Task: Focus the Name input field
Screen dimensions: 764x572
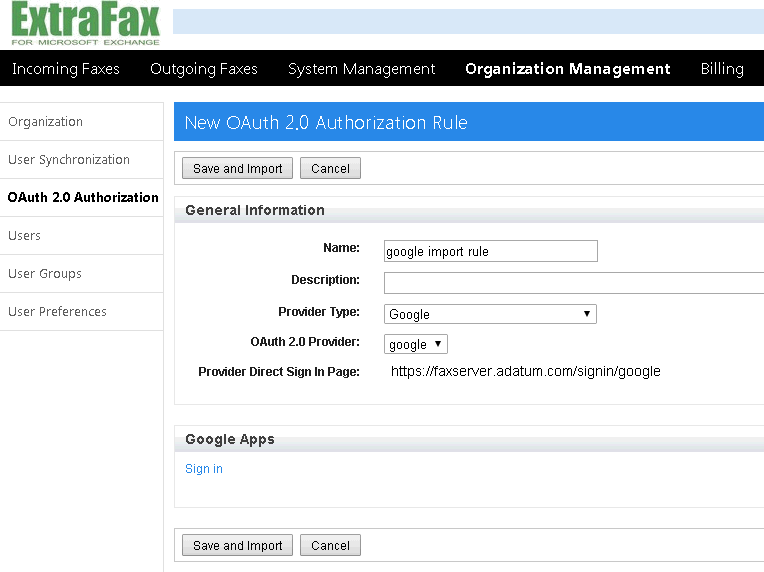Action: pyautogui.click(x=491, y=251)
